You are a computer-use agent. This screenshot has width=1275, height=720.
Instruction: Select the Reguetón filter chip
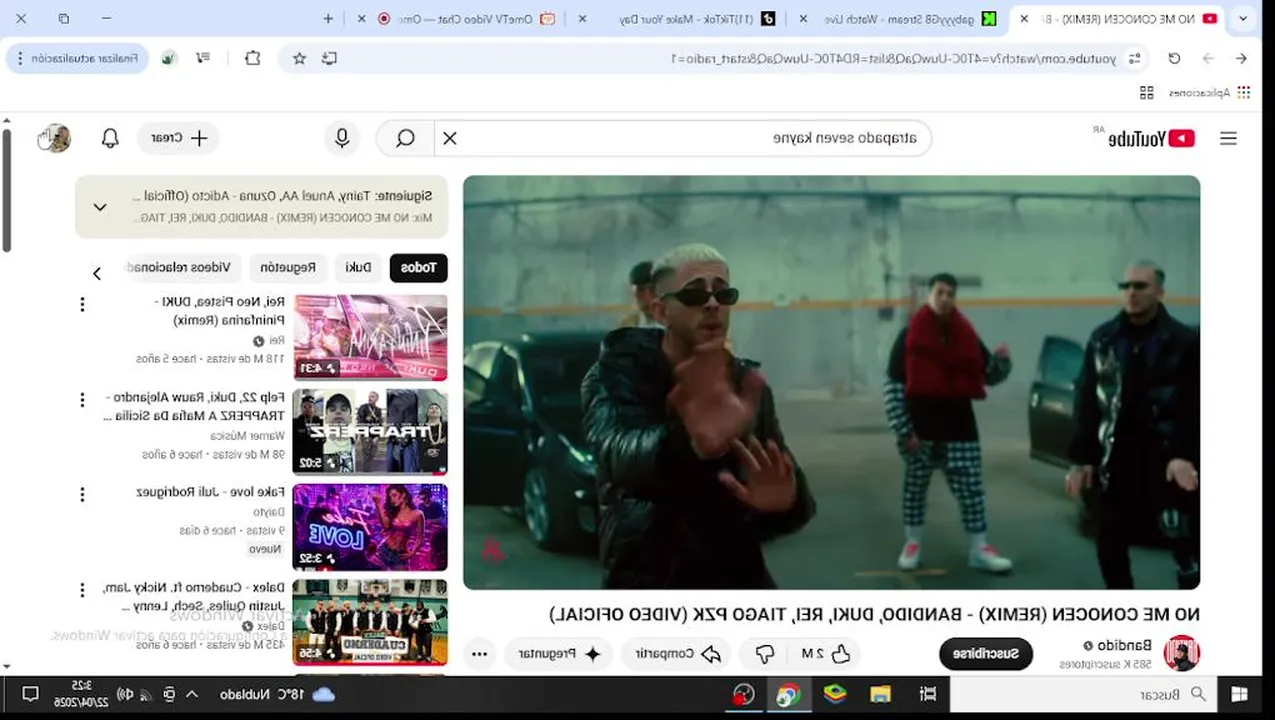coord(288,268)
